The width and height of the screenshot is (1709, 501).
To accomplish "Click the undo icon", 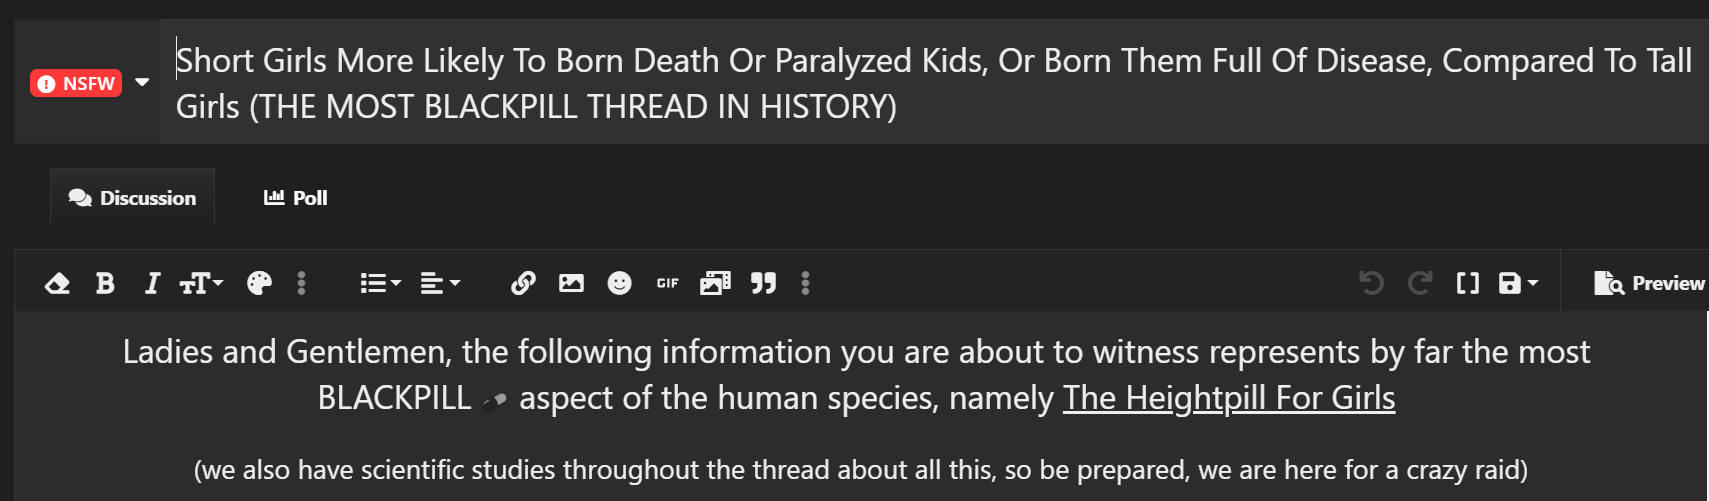I will [1371, 284].
